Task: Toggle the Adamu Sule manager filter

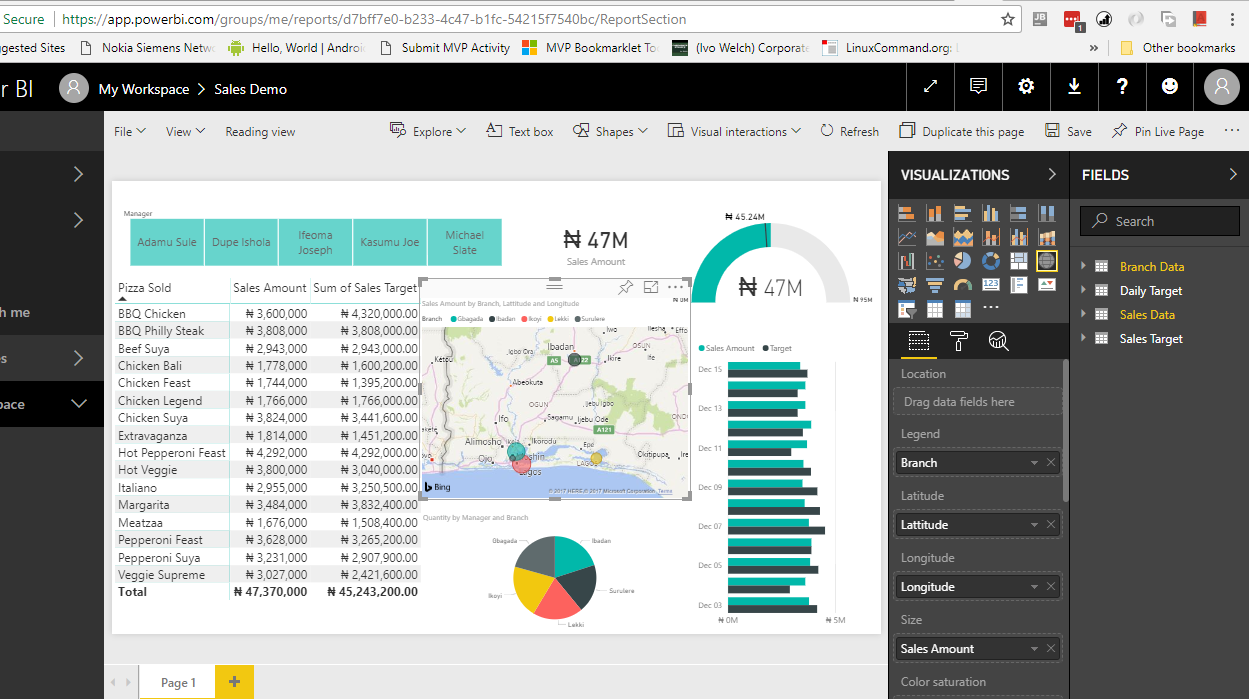Action: (x=166, y=242)
